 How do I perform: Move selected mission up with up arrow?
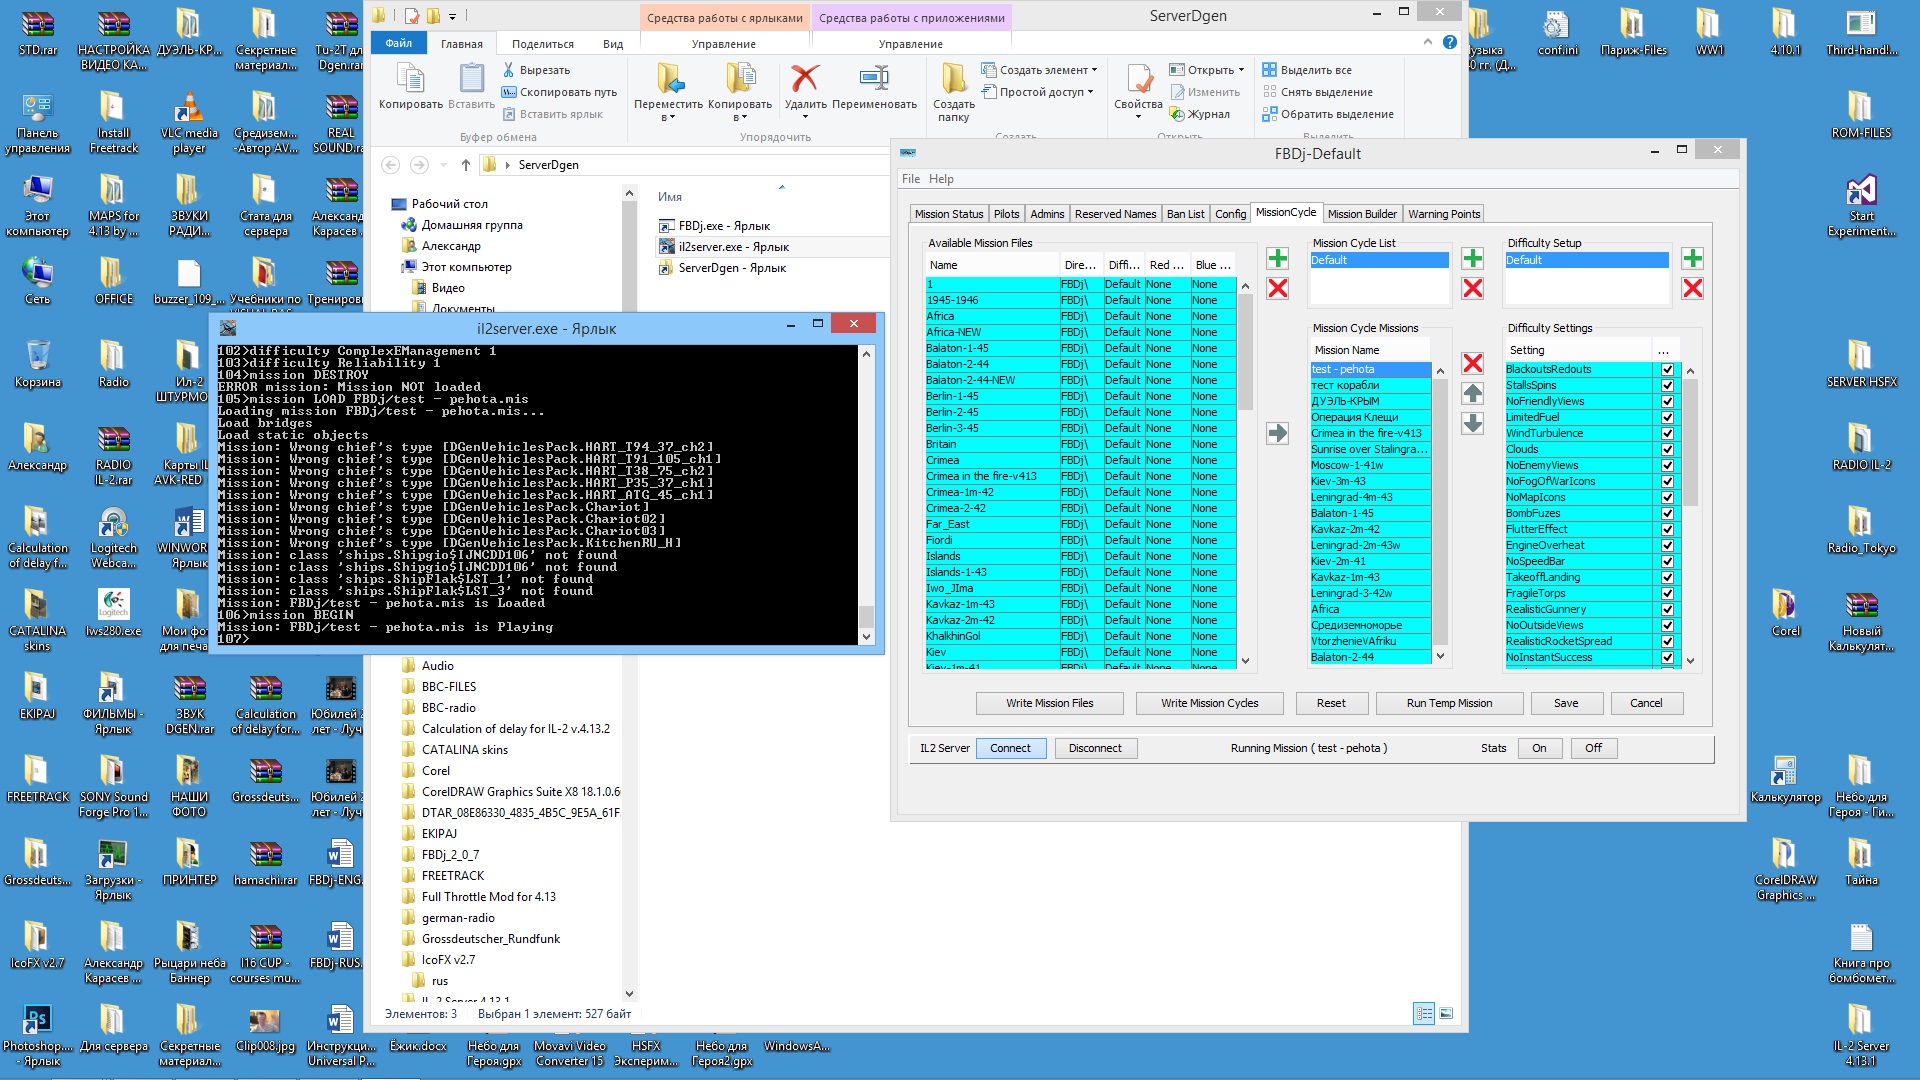(x=1472, y=393)
